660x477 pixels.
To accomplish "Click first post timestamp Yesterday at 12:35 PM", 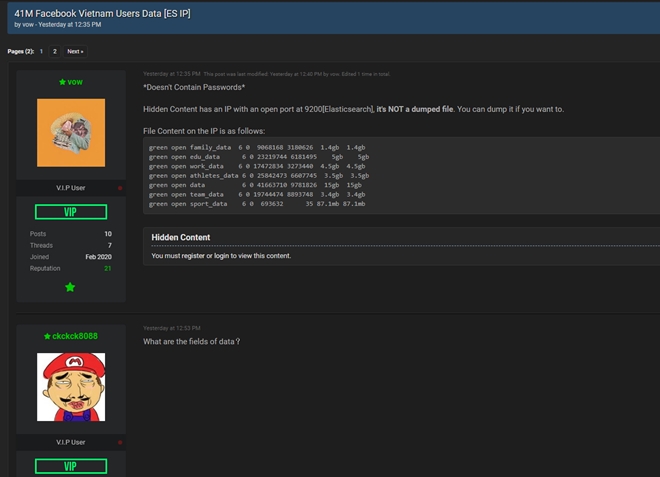I will 172,74.
